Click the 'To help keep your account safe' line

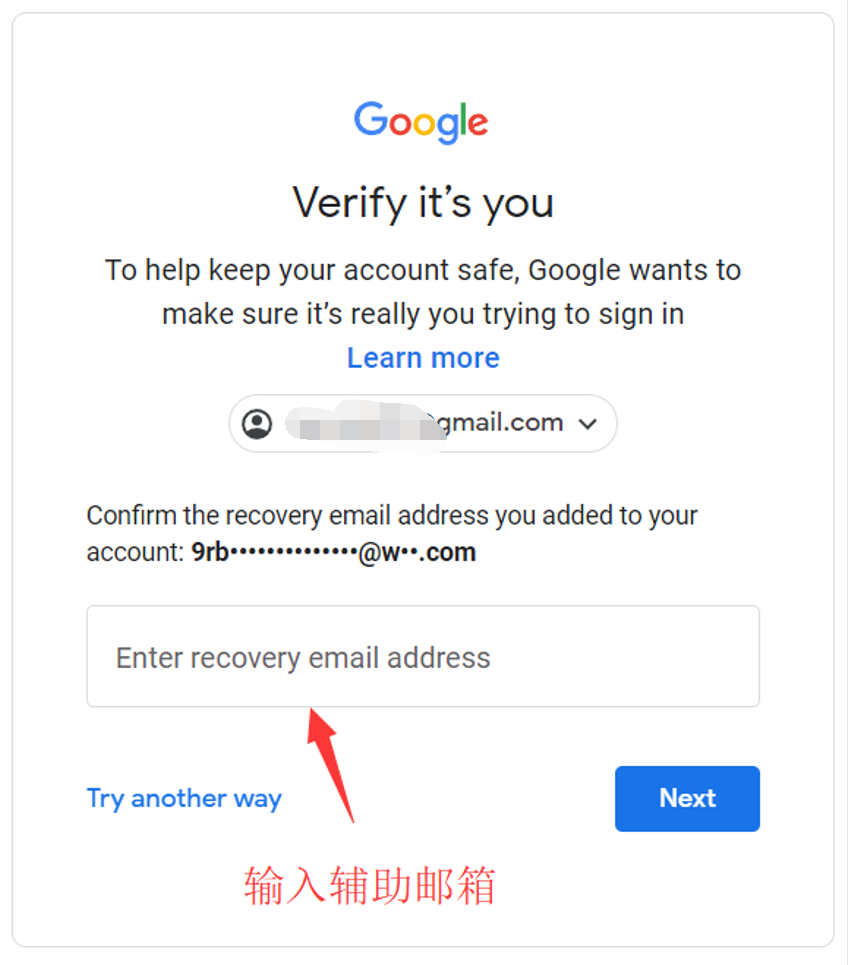click(423, 270)
